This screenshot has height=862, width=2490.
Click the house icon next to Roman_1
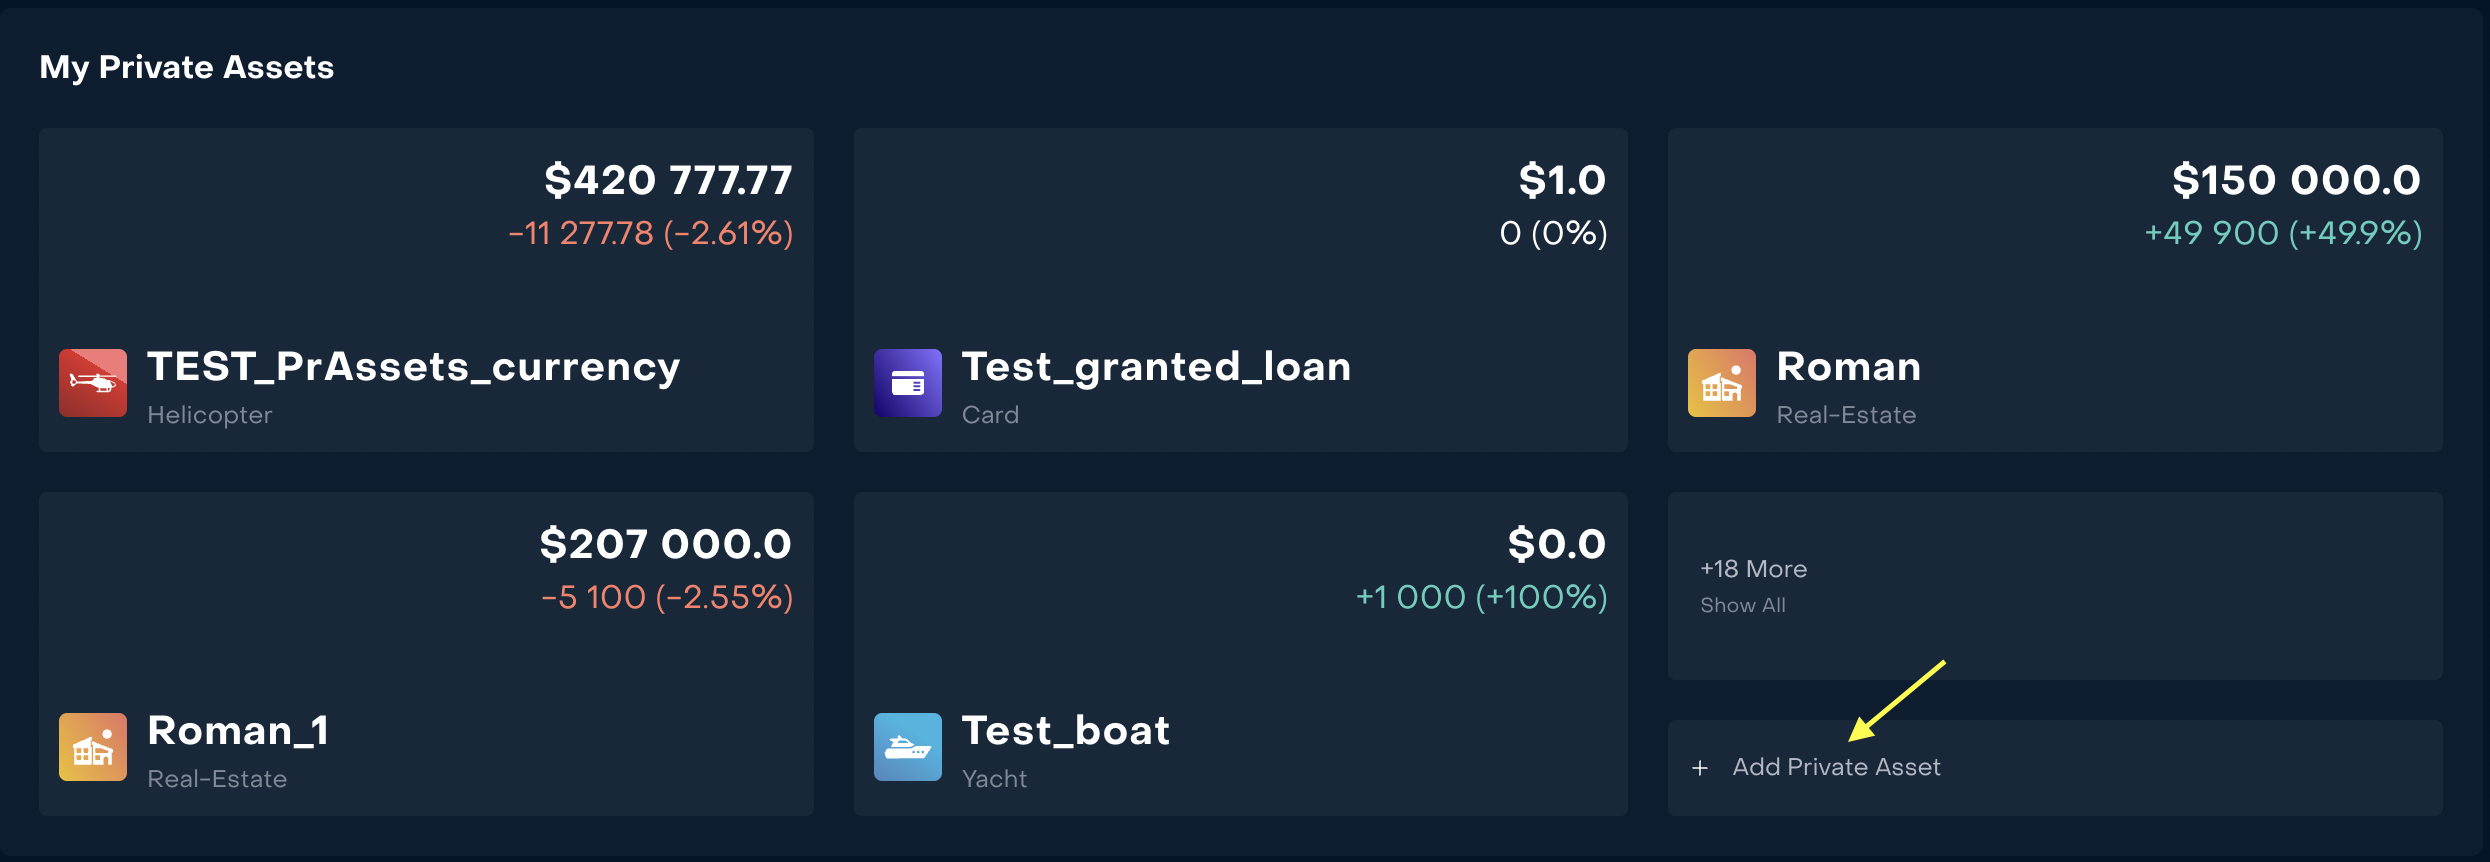tap(93, 747)
